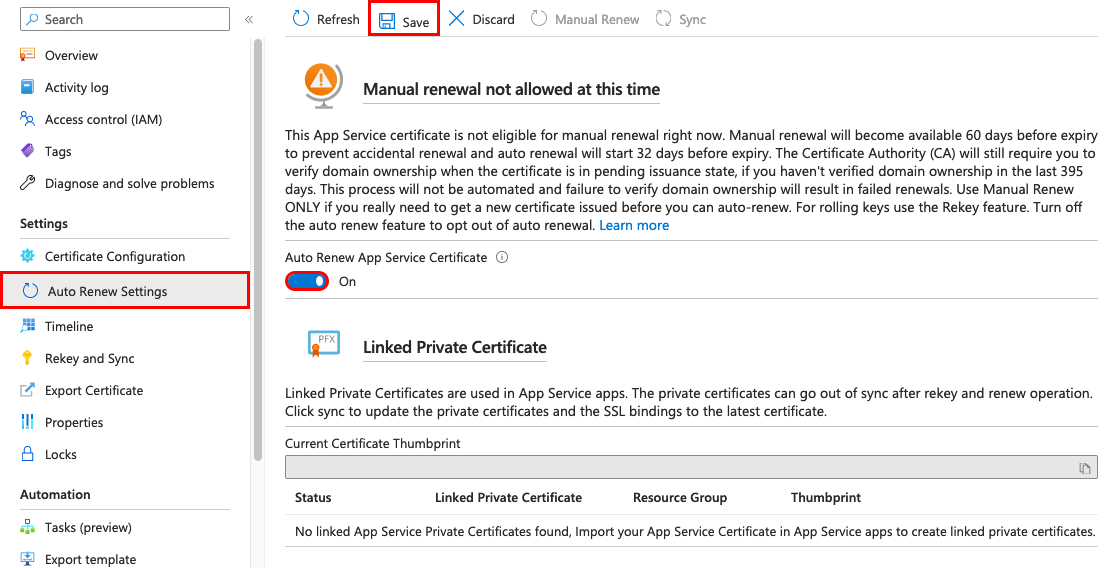Click the Locks padlock icon
1118x568 pixels.
point(28,455)
